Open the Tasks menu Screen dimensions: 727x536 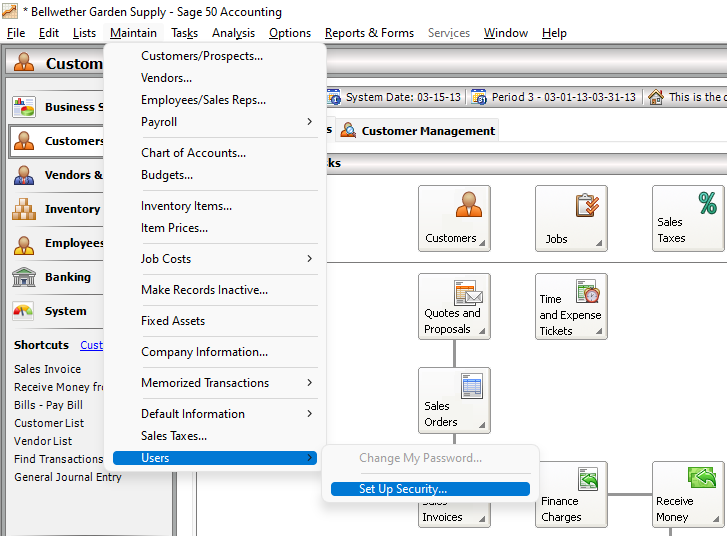pos(185,33)
